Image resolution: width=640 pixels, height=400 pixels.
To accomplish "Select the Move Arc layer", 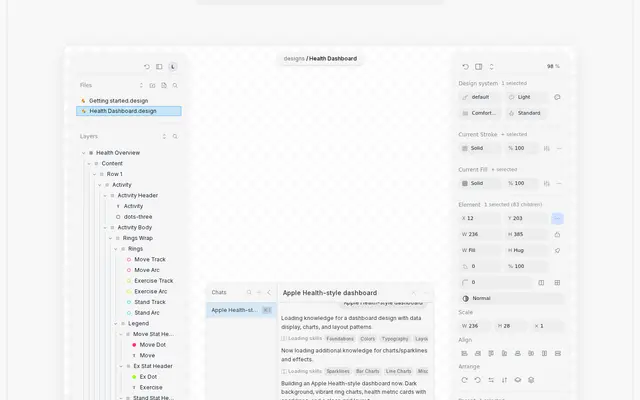I will pyautogui.click(x=147, y=270).
